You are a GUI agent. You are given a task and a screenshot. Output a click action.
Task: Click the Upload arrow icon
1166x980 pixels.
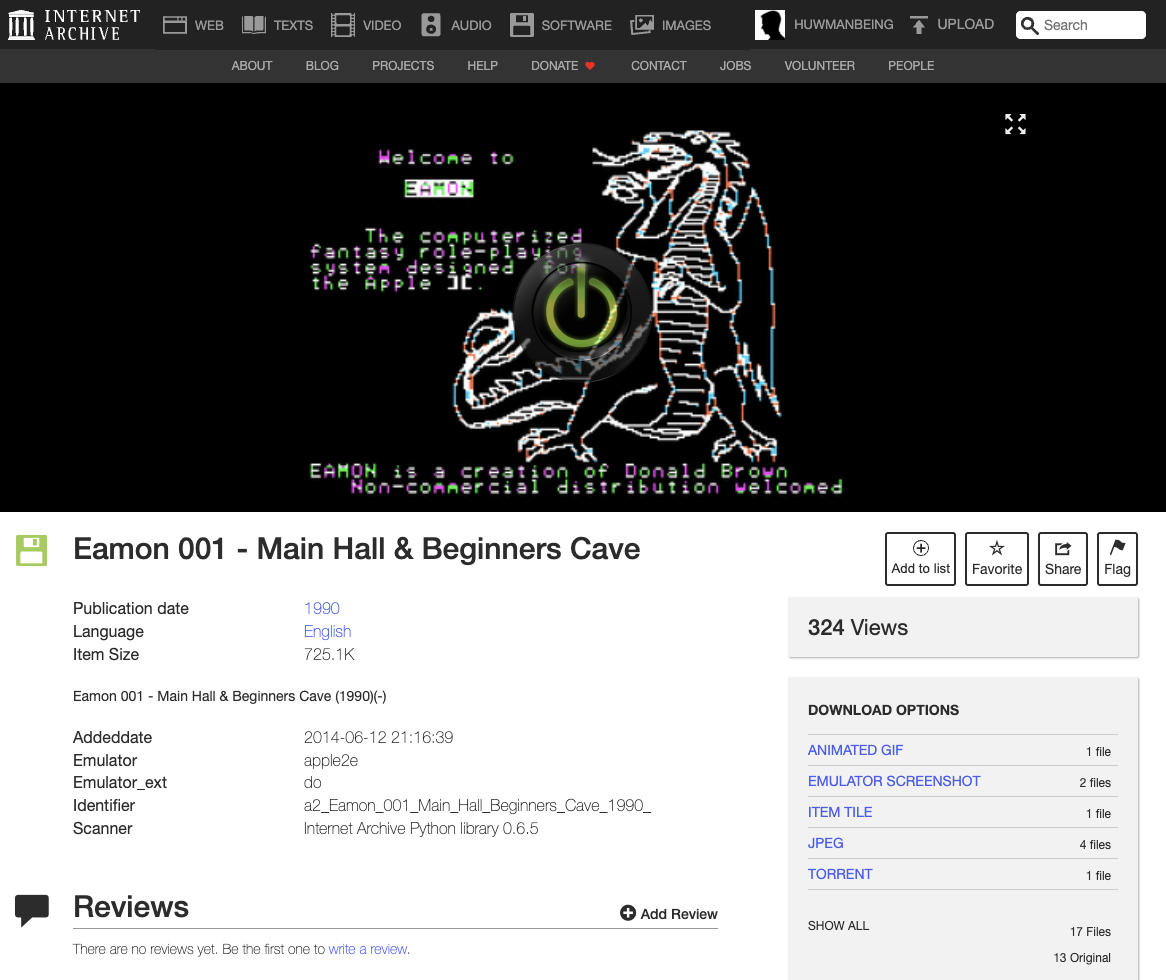pyautogui.click(x=918, y=25)
